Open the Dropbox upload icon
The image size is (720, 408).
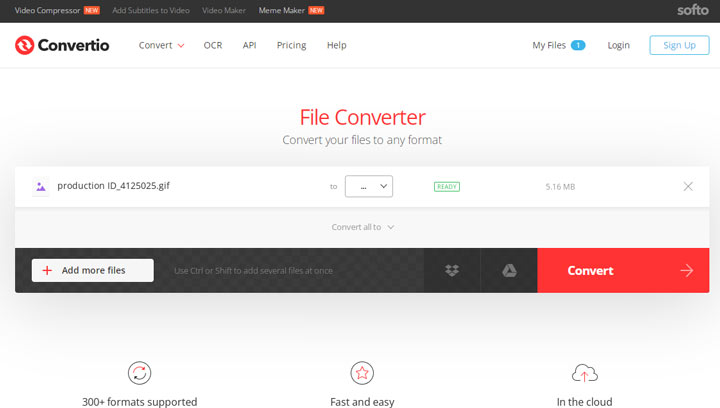pyautogui.click(x=452, y=270)
